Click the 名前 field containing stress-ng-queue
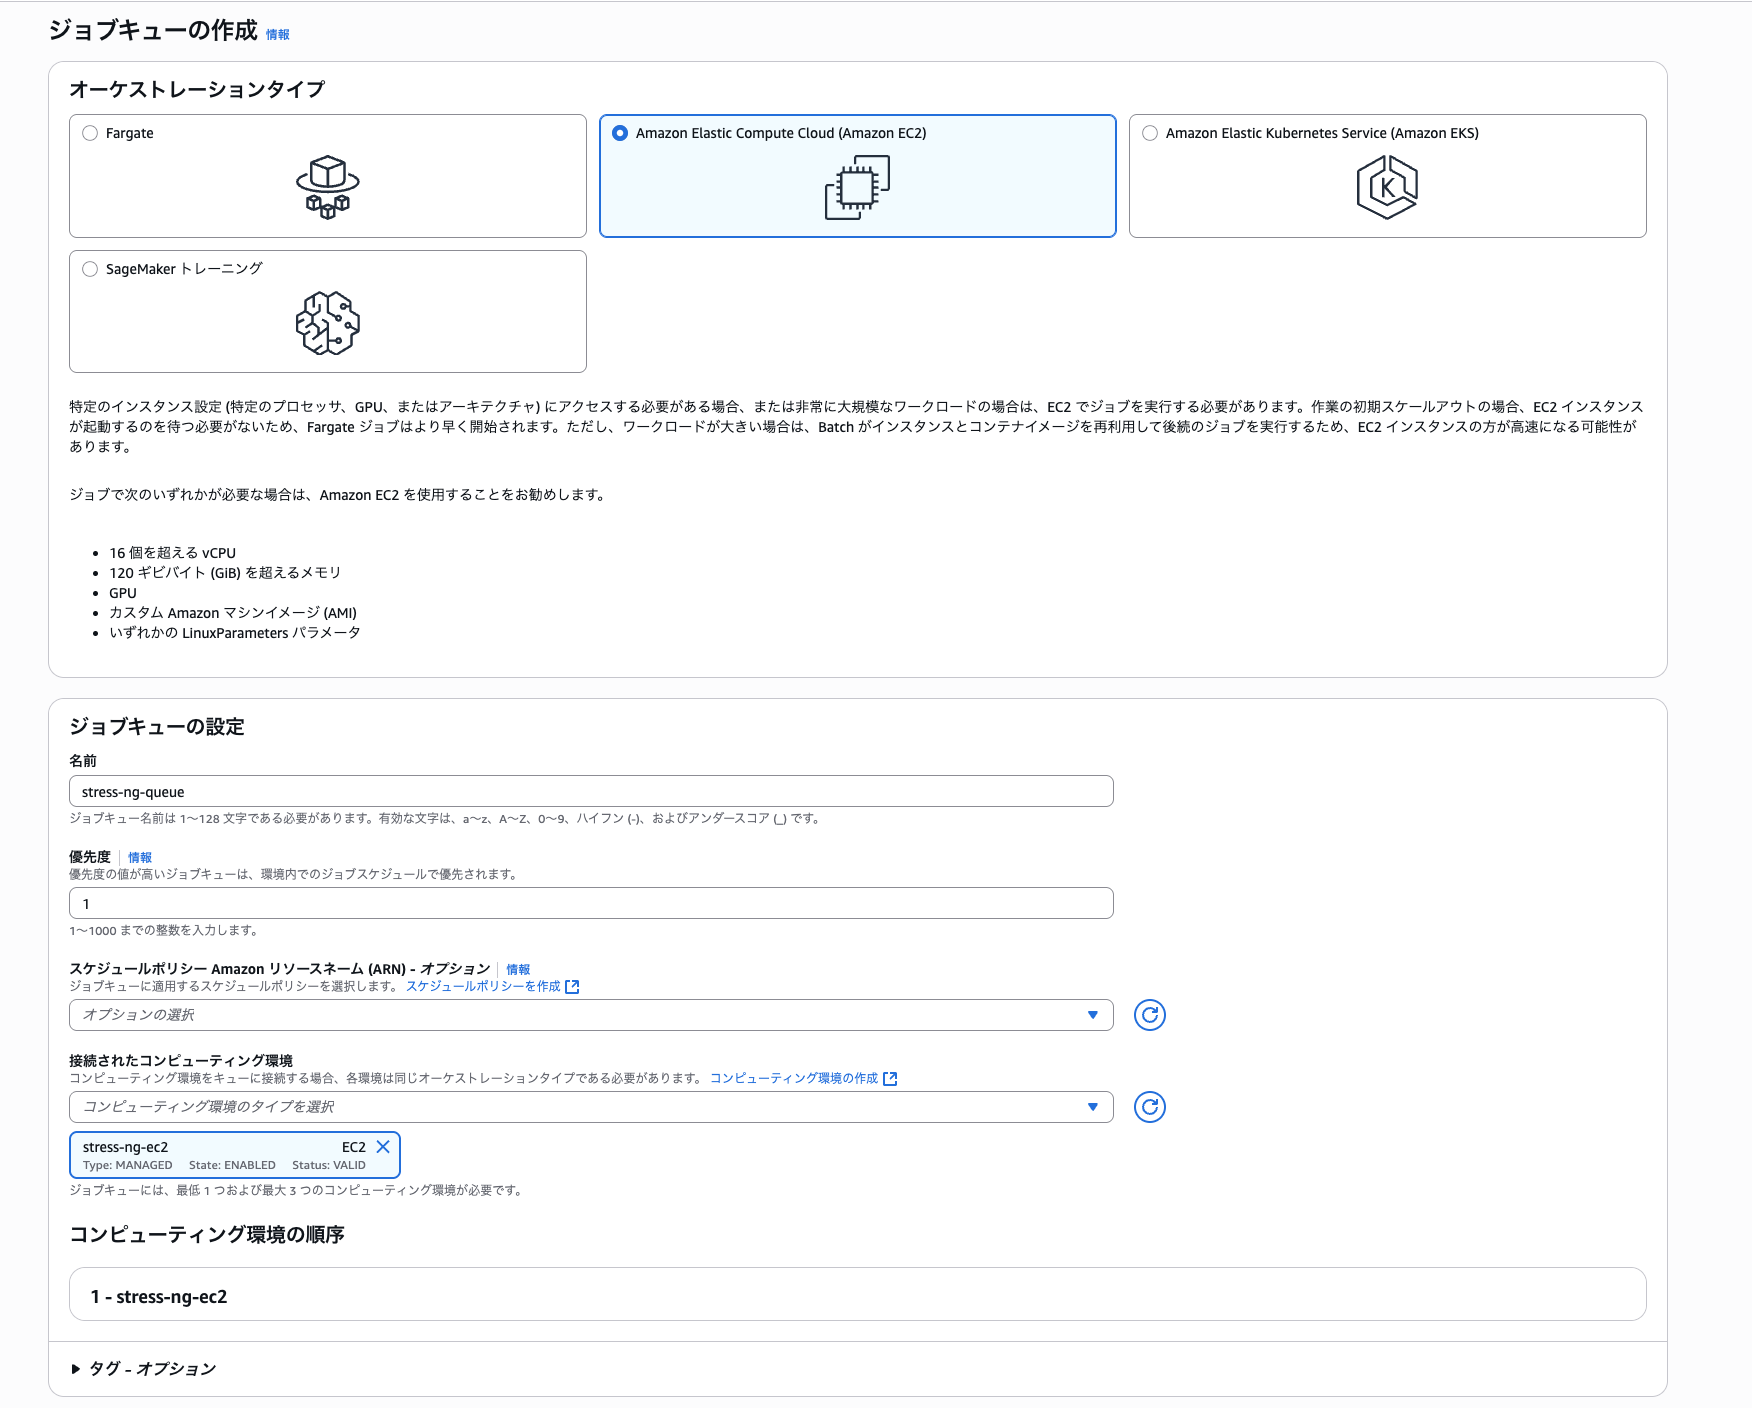Screen dimensions: 1752x1408 click(x=591, y=791)
